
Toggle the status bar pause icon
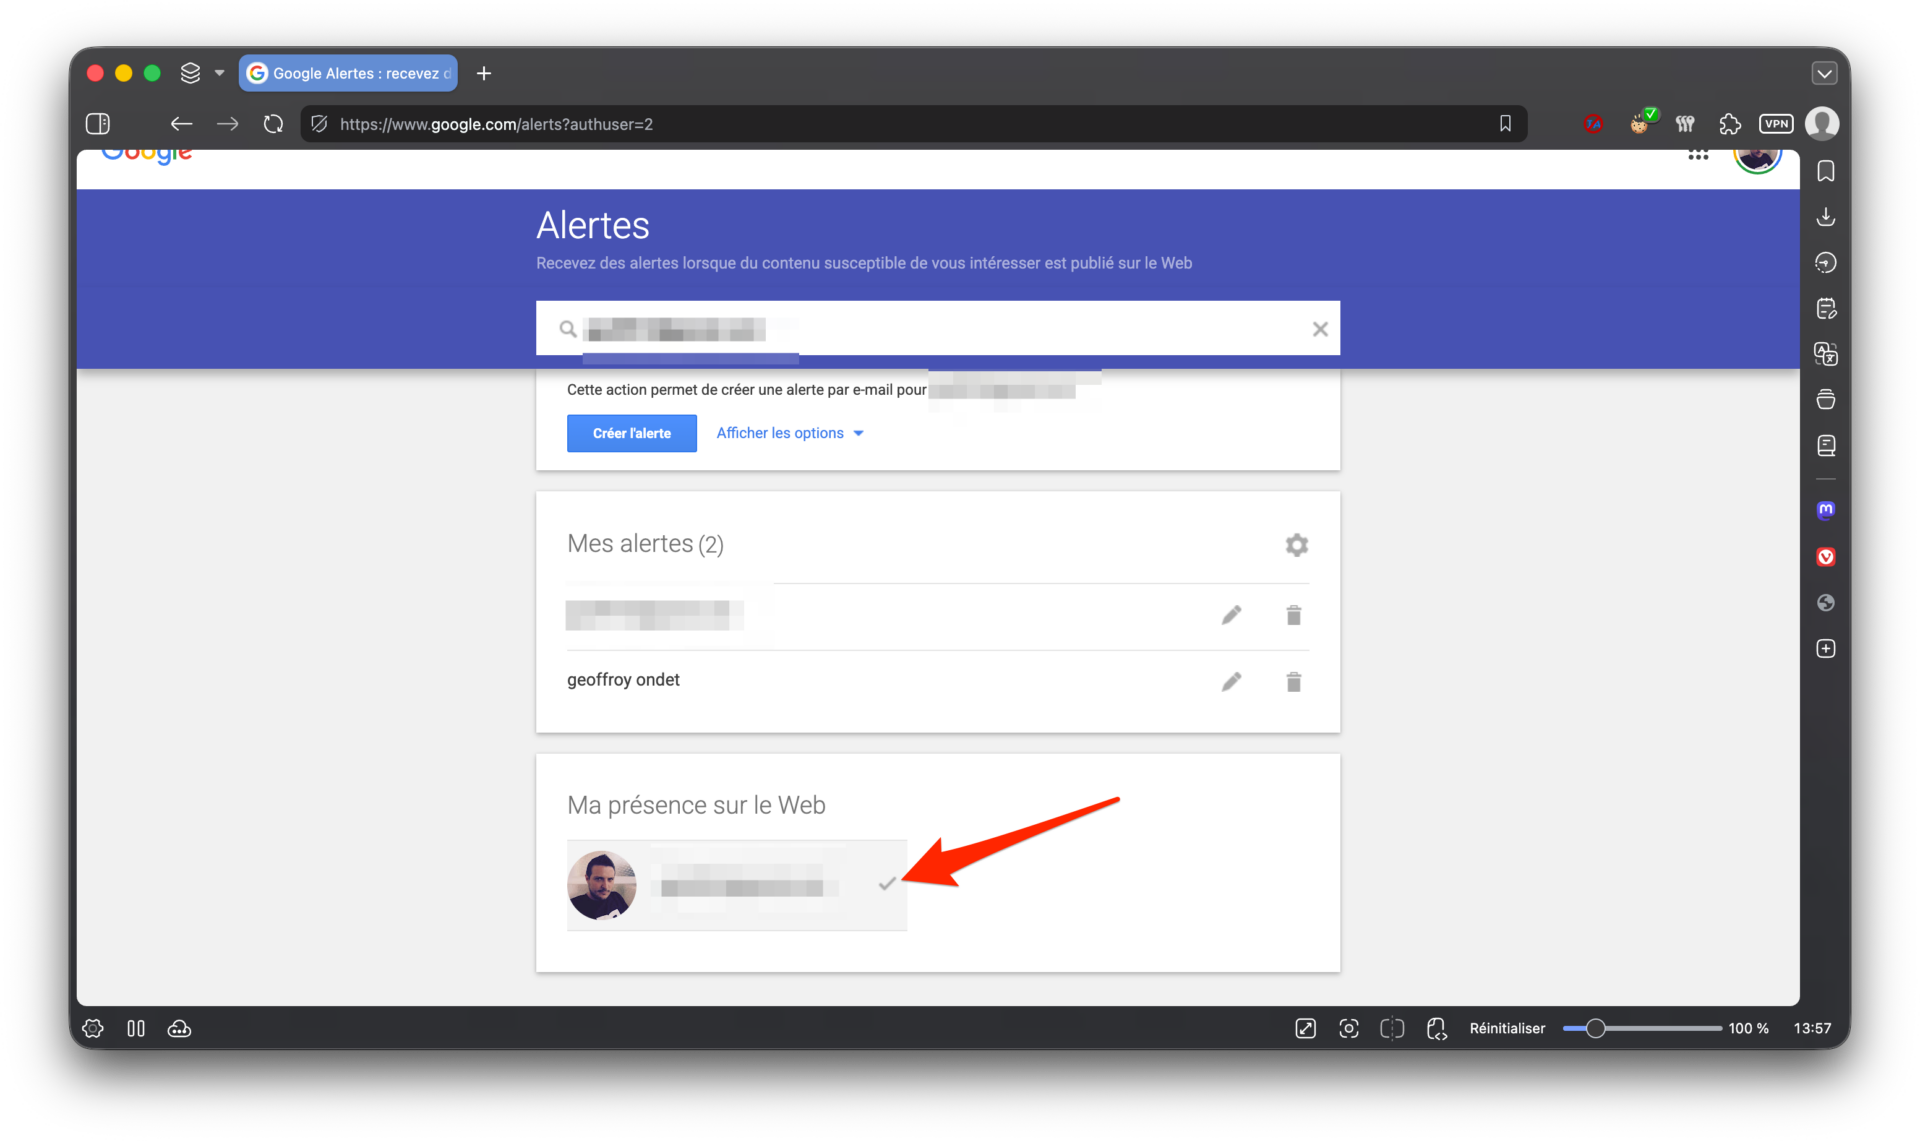136,1028
